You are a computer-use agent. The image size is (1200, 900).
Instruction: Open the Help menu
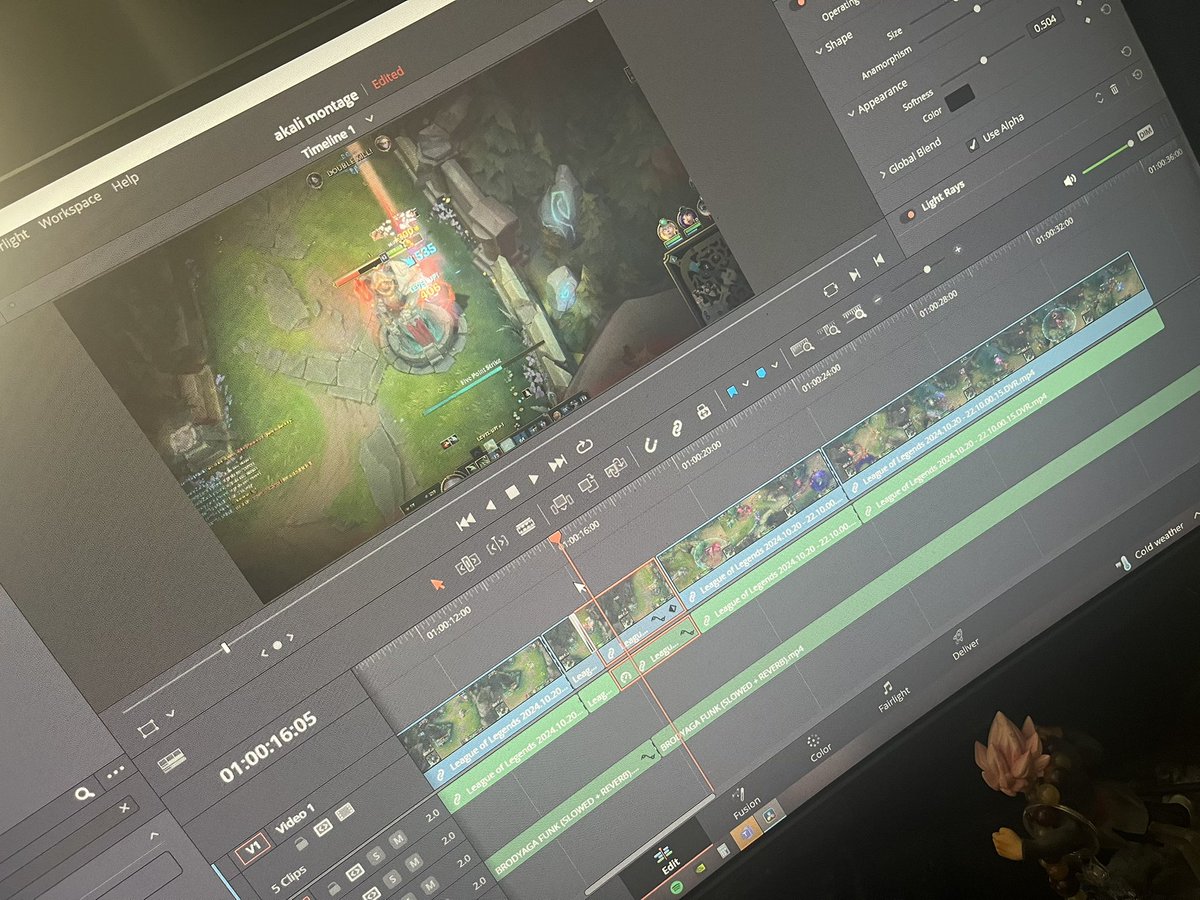(125, 184)
